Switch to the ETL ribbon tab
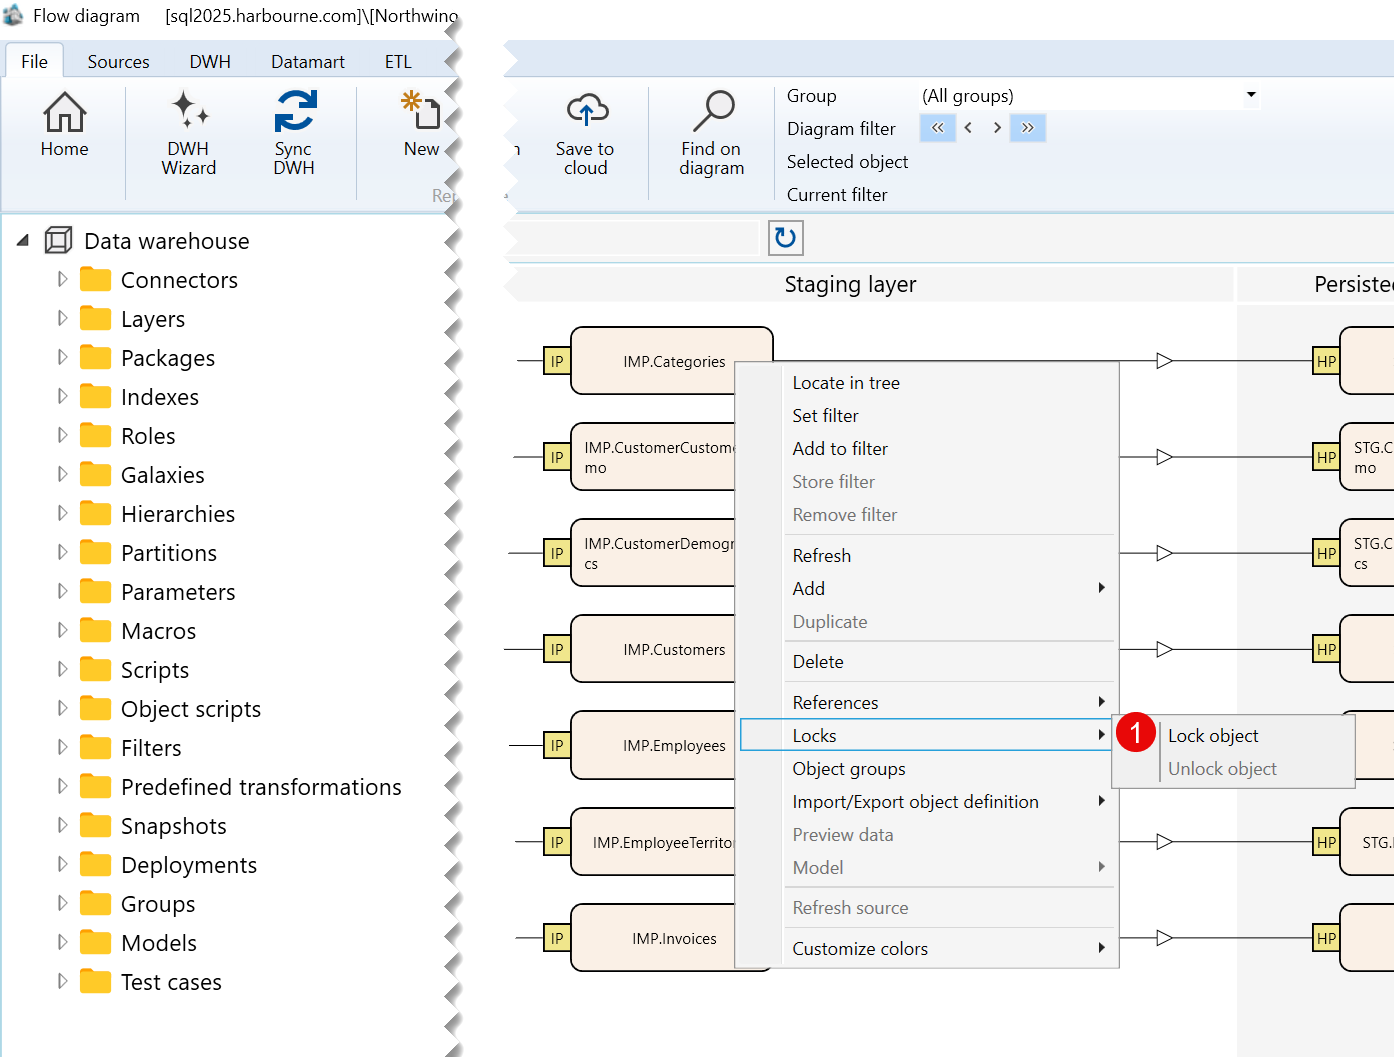 coord(398,61)
